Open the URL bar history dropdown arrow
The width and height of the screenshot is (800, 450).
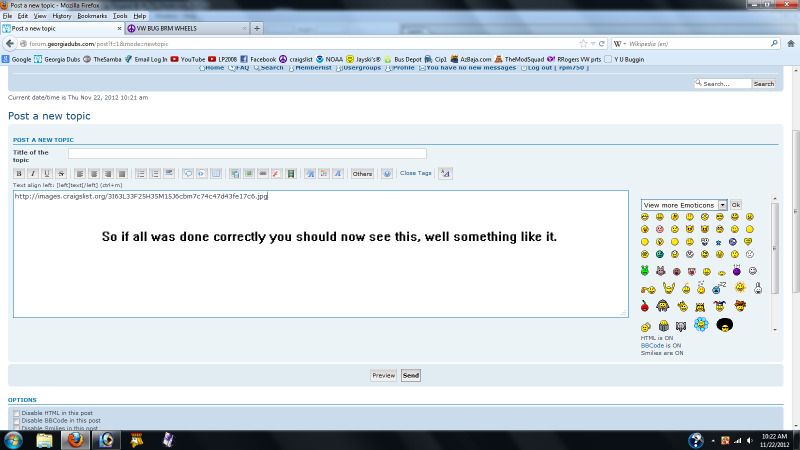click(593, 44)
